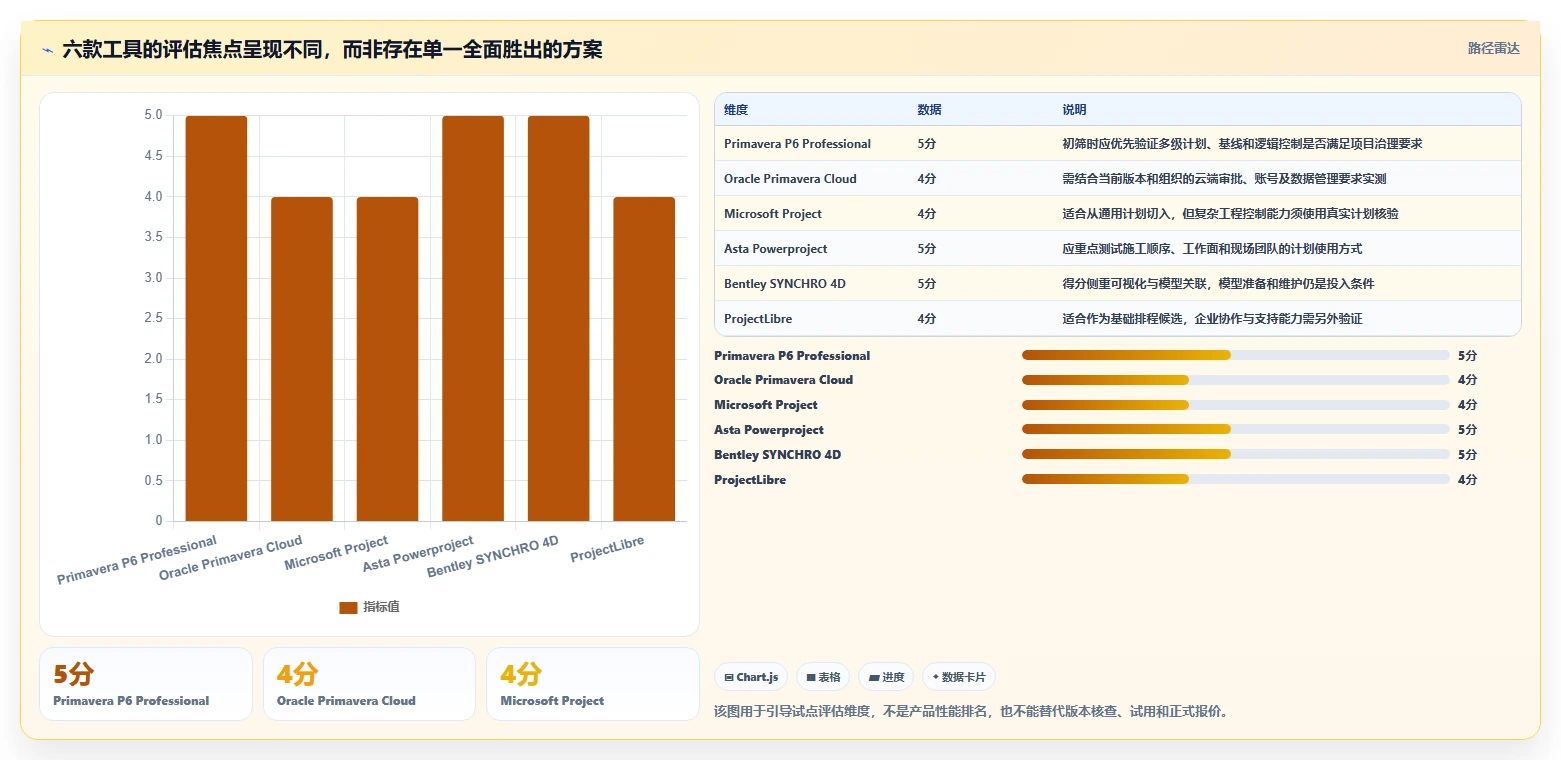Image resolution: width=1561 pixels, height=760 pixels.
Task: Click the 进度 tag button
Action: tap(886, 677)
